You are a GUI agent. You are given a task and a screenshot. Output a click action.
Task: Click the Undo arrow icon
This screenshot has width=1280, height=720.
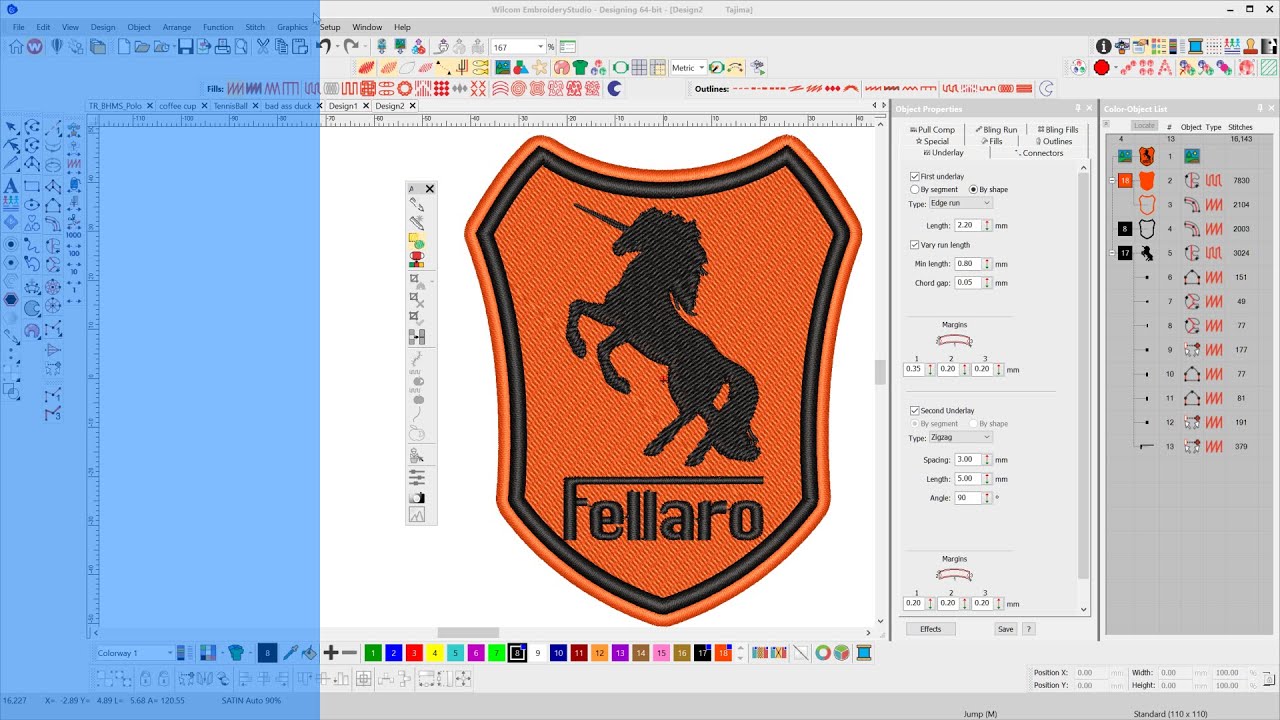(x=325, y=46)
